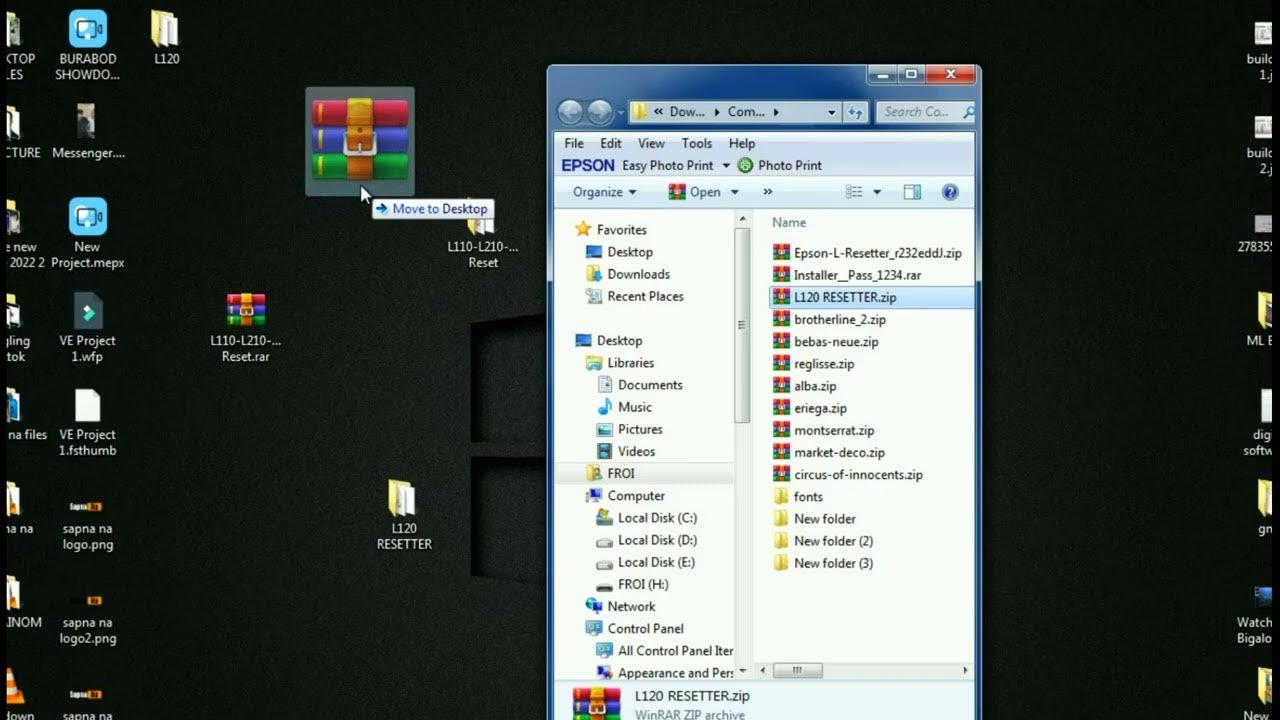Select Installer__Pass_1234.rar archive icon
This screenshot has width=1280, height=720.
click(x=781, y=275)
